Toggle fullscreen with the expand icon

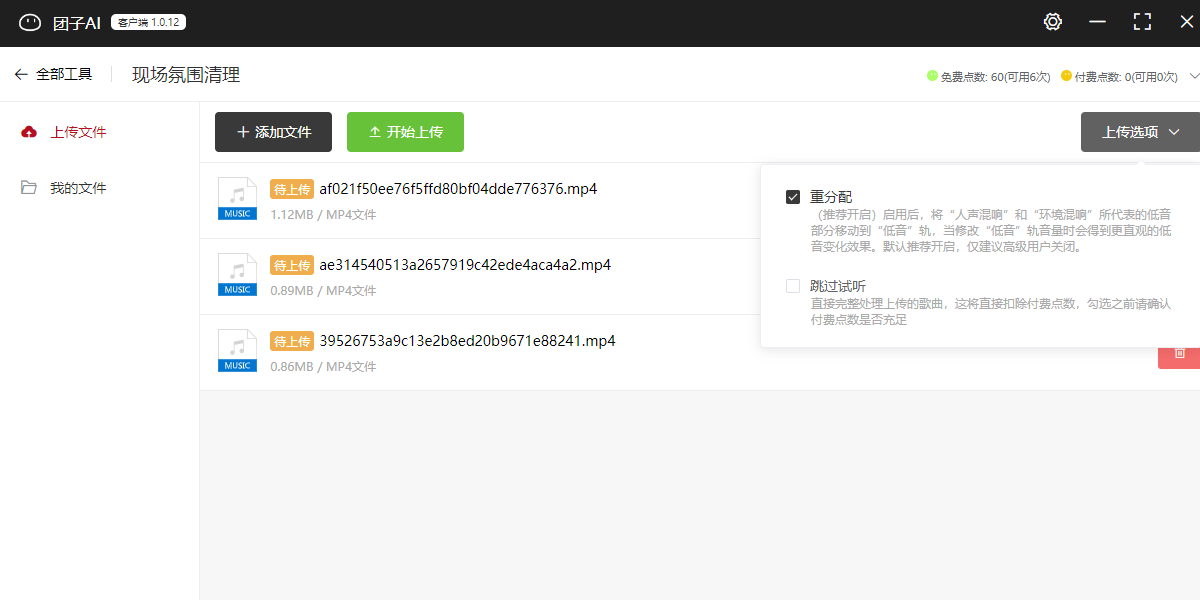tap(1142, 22)
